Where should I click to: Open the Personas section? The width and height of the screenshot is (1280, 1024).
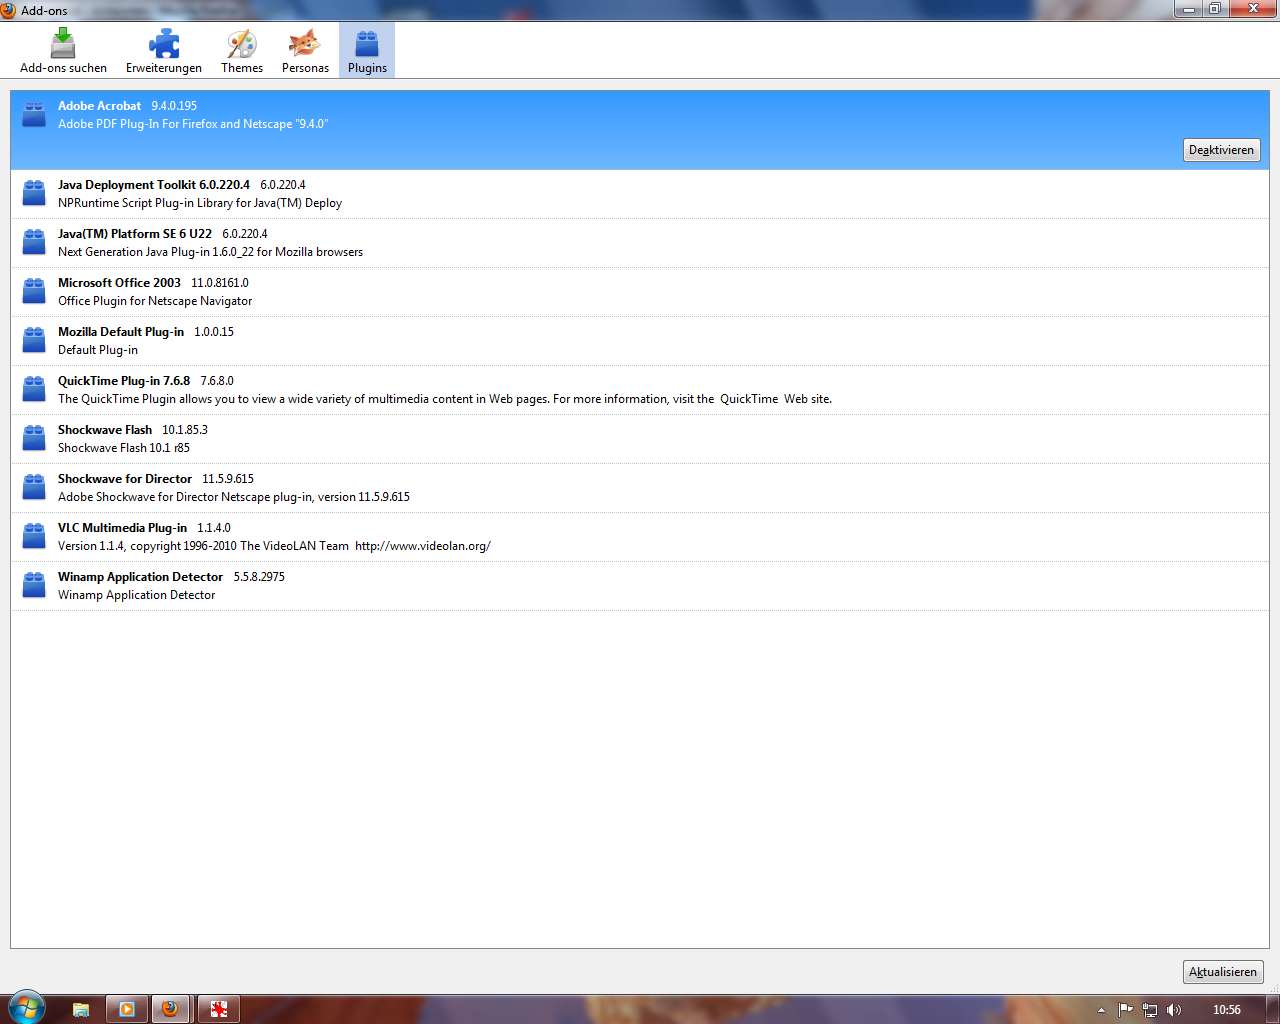tap(305, 51)
